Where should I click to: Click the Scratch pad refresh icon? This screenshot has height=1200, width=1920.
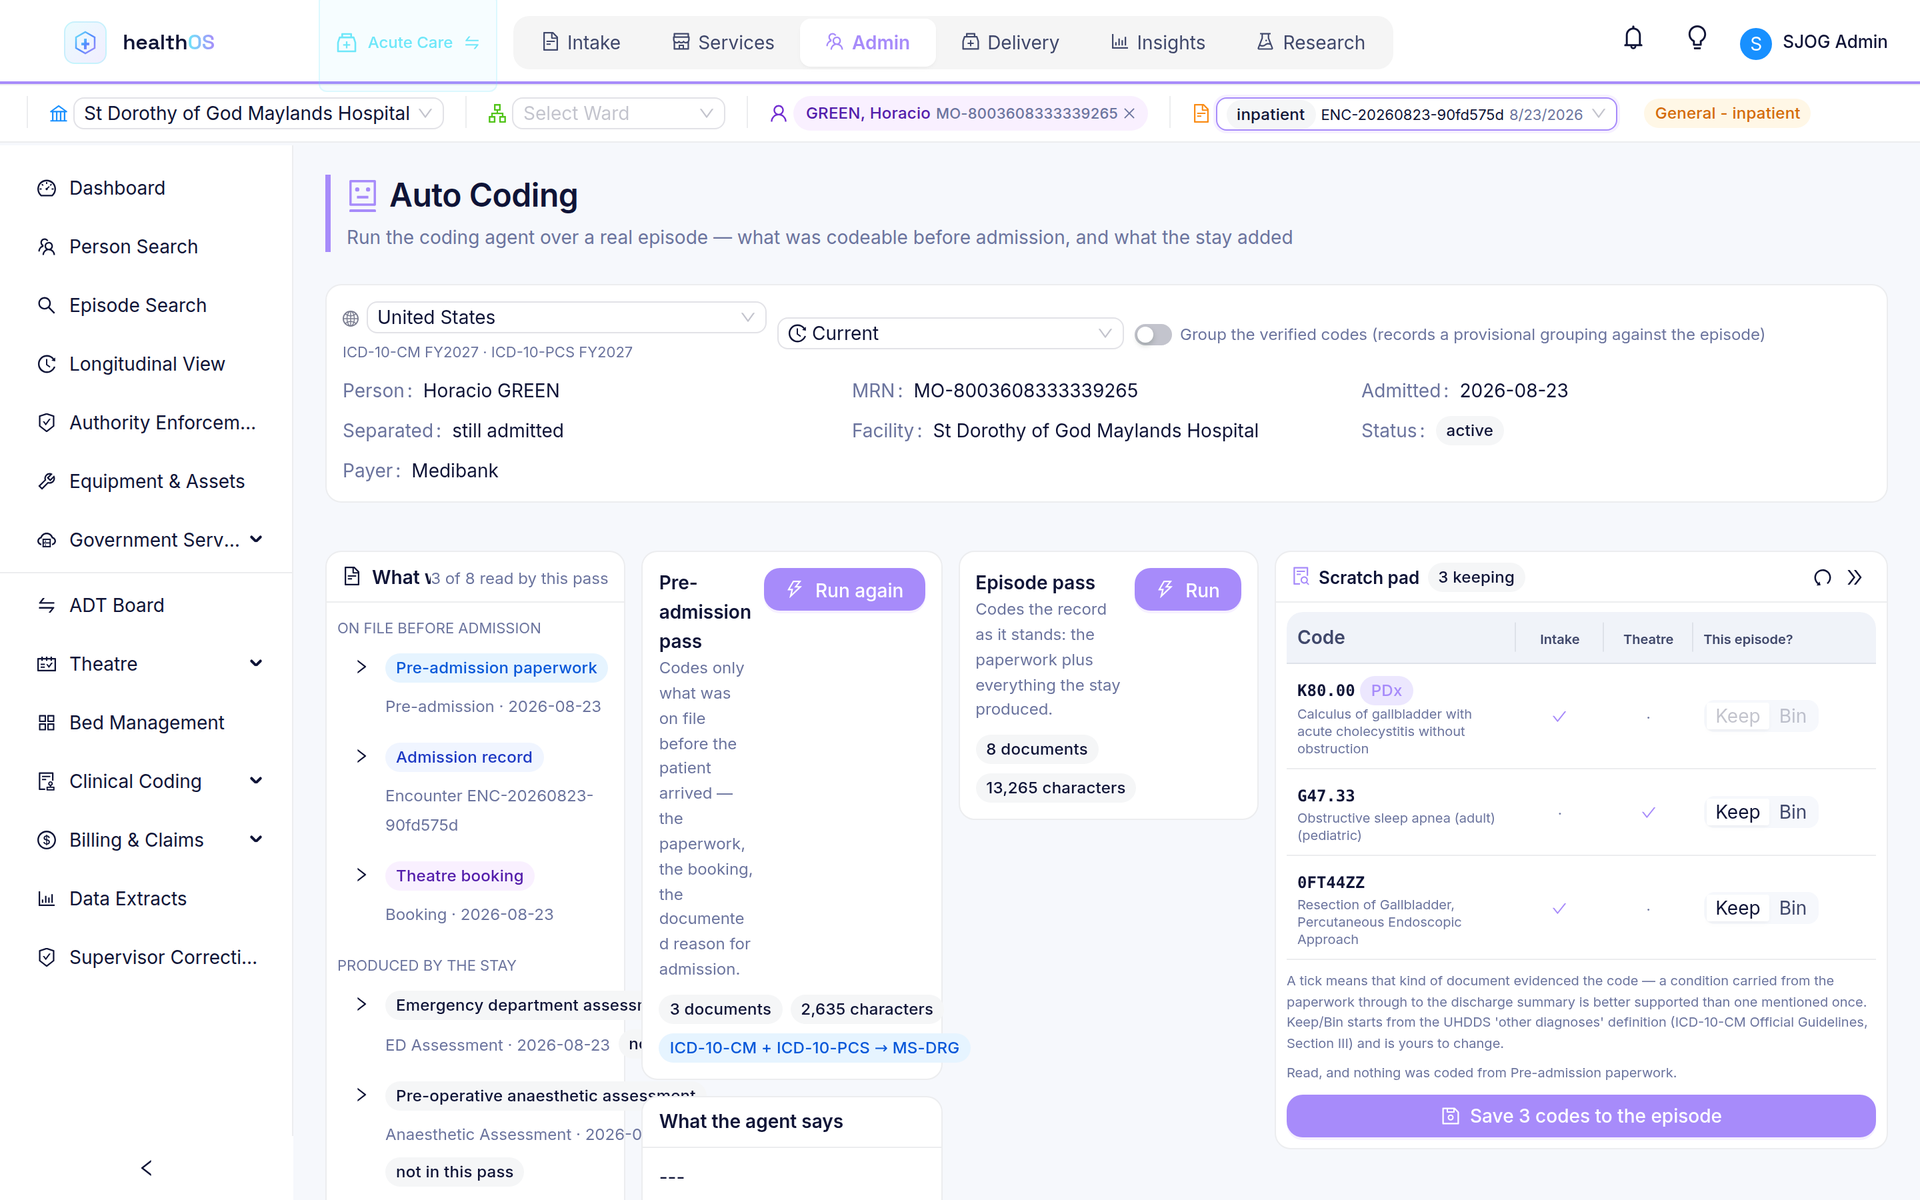pos(1822,578)
